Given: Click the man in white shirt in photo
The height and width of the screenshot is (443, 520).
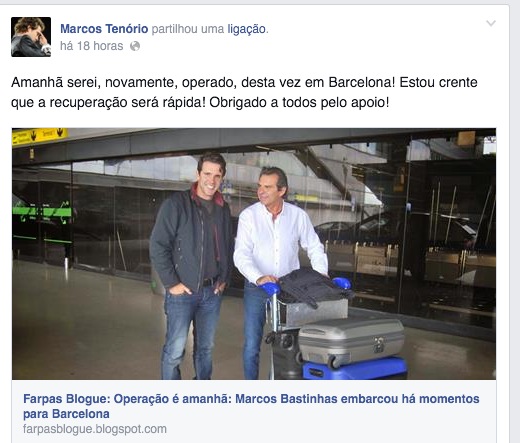Looking at the screenshot, I should tap(275, 260).
